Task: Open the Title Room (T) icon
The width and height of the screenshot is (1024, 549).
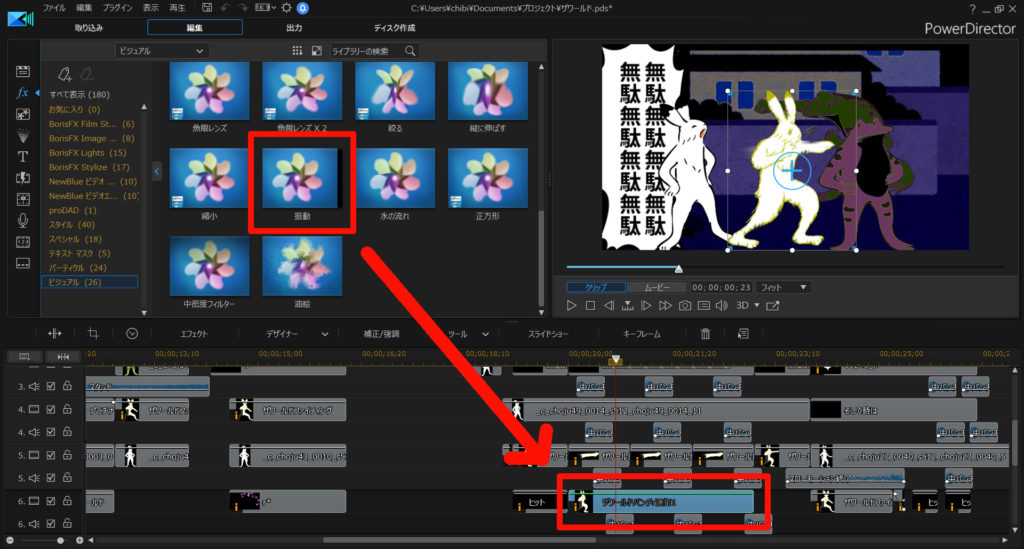Action: coord(23,157)
